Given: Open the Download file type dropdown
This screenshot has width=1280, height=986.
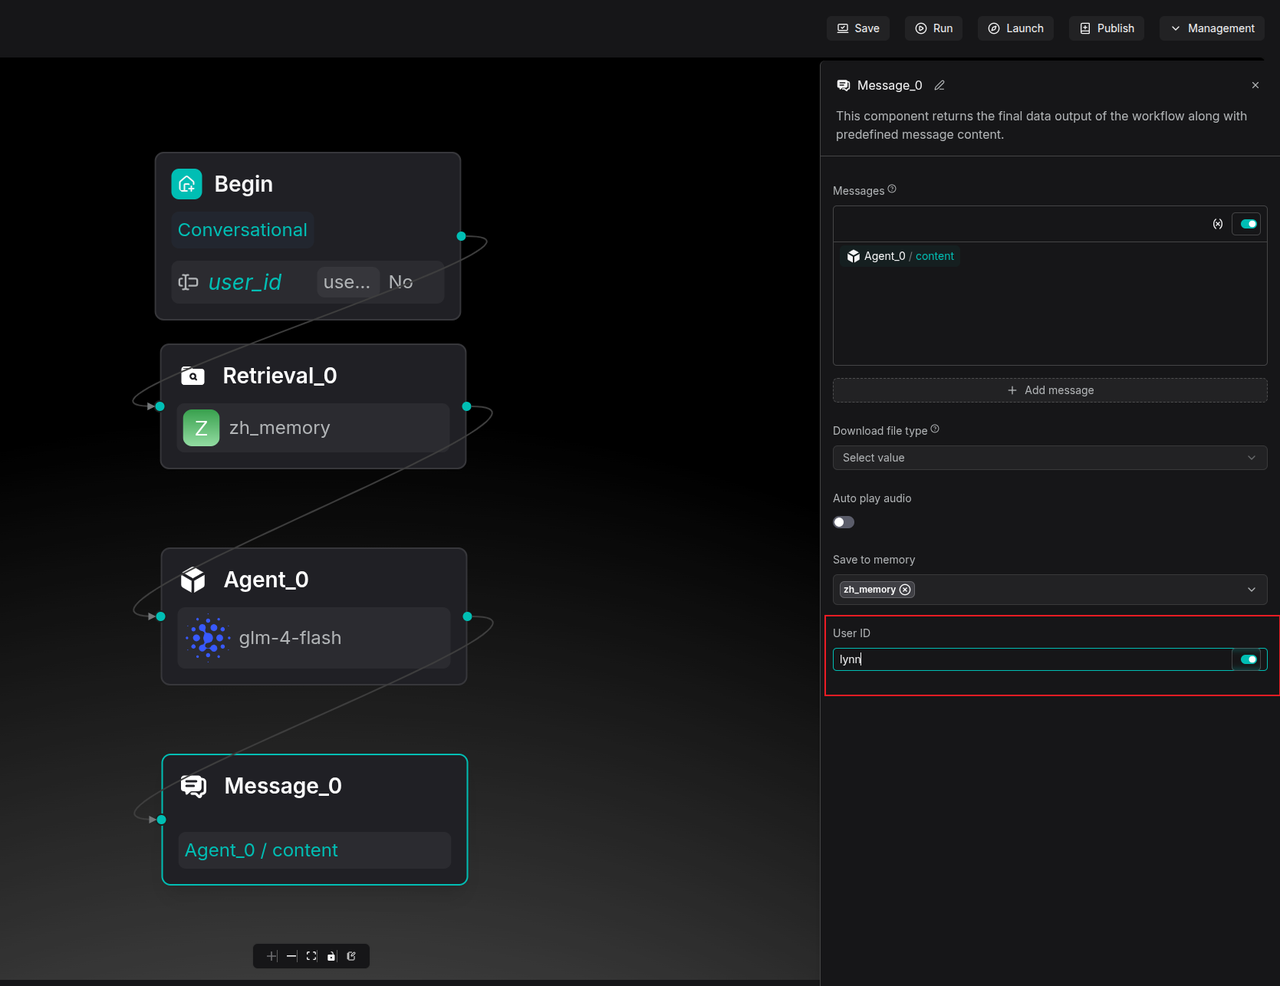Looking at the screenshot, I should (x=1049, y=458).
